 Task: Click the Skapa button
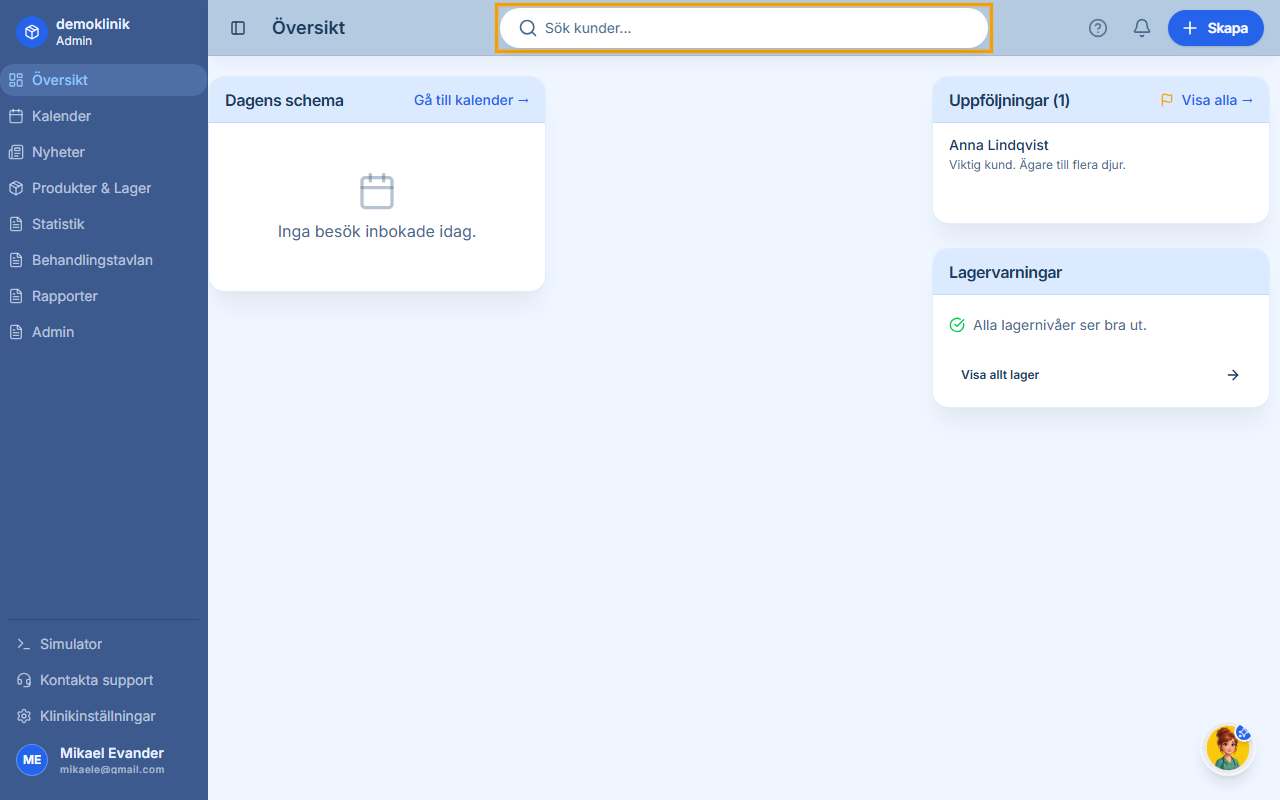[x=1216, y=28]
